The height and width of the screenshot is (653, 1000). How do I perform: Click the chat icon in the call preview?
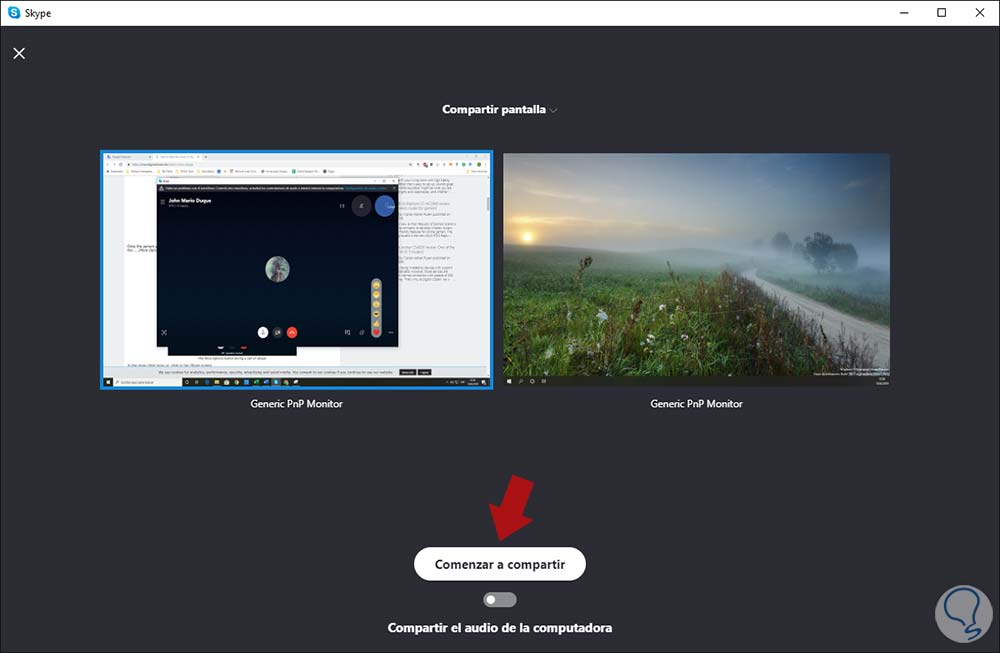click(x=347, y=332)
